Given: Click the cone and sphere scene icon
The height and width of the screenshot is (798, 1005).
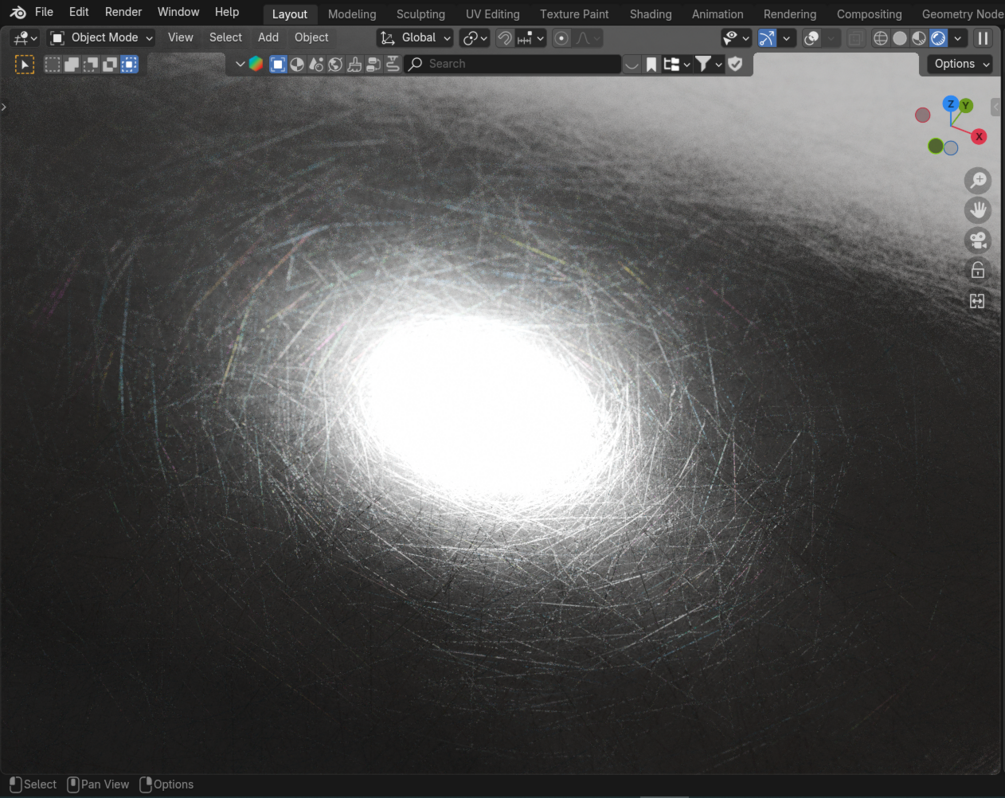Looking at the screenshot, I should pyautogui.click(x=316, y=64).
